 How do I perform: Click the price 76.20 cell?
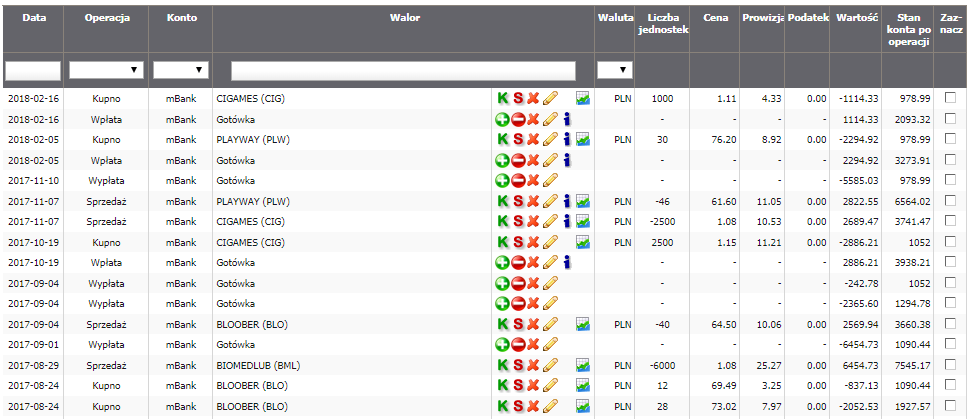click(724, 140)
